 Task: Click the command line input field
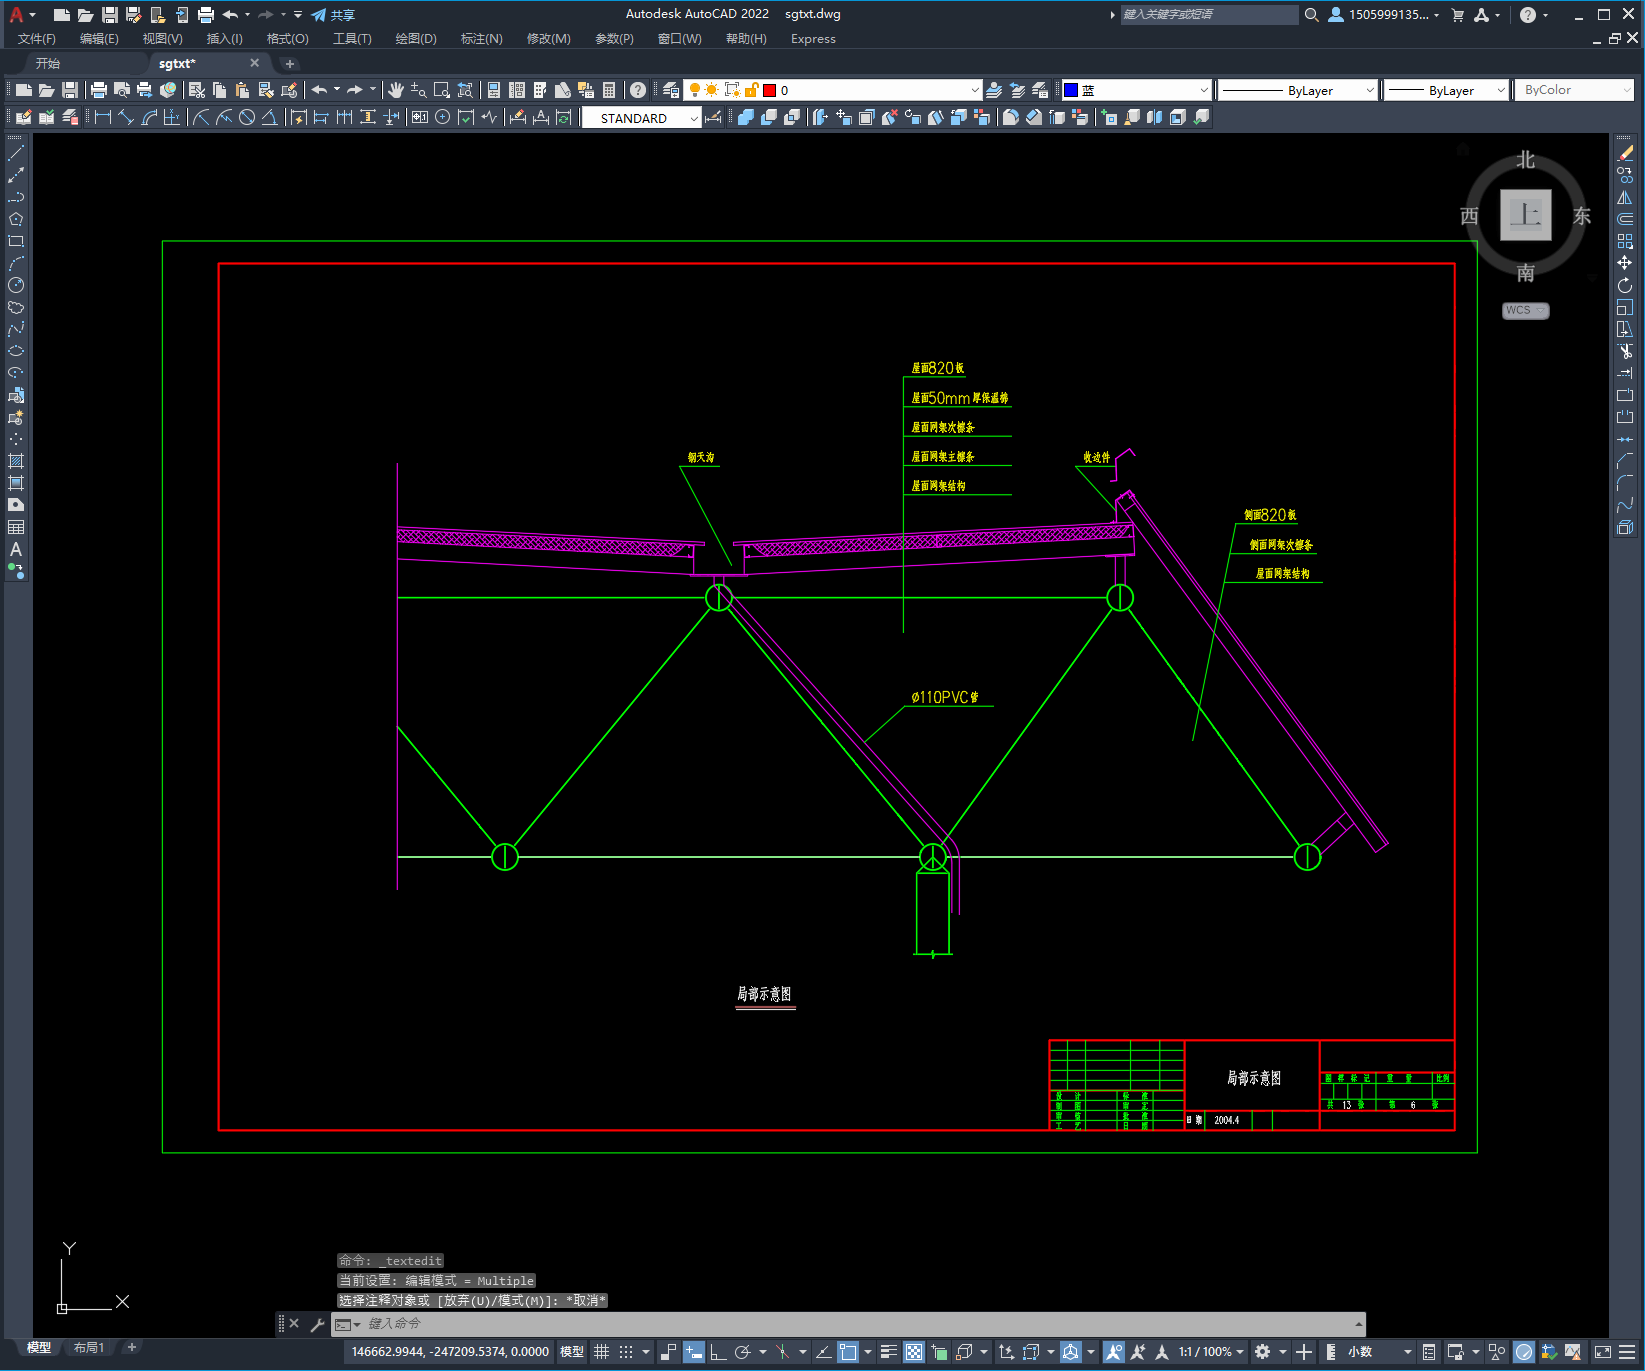click(x=860, y=1324)
